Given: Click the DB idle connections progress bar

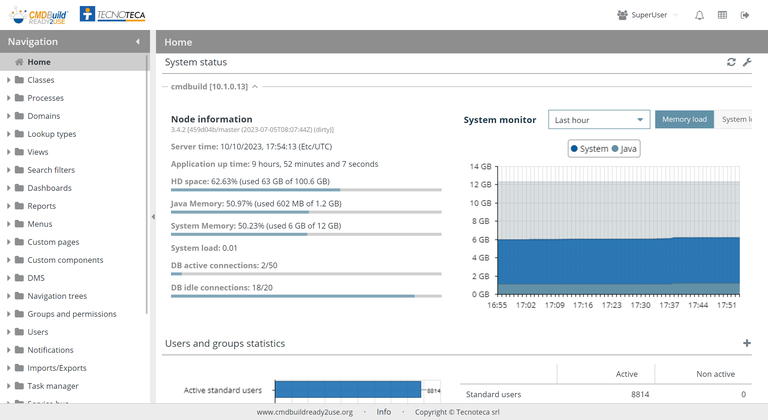Looking at the screenshot, I should (306, 296).
